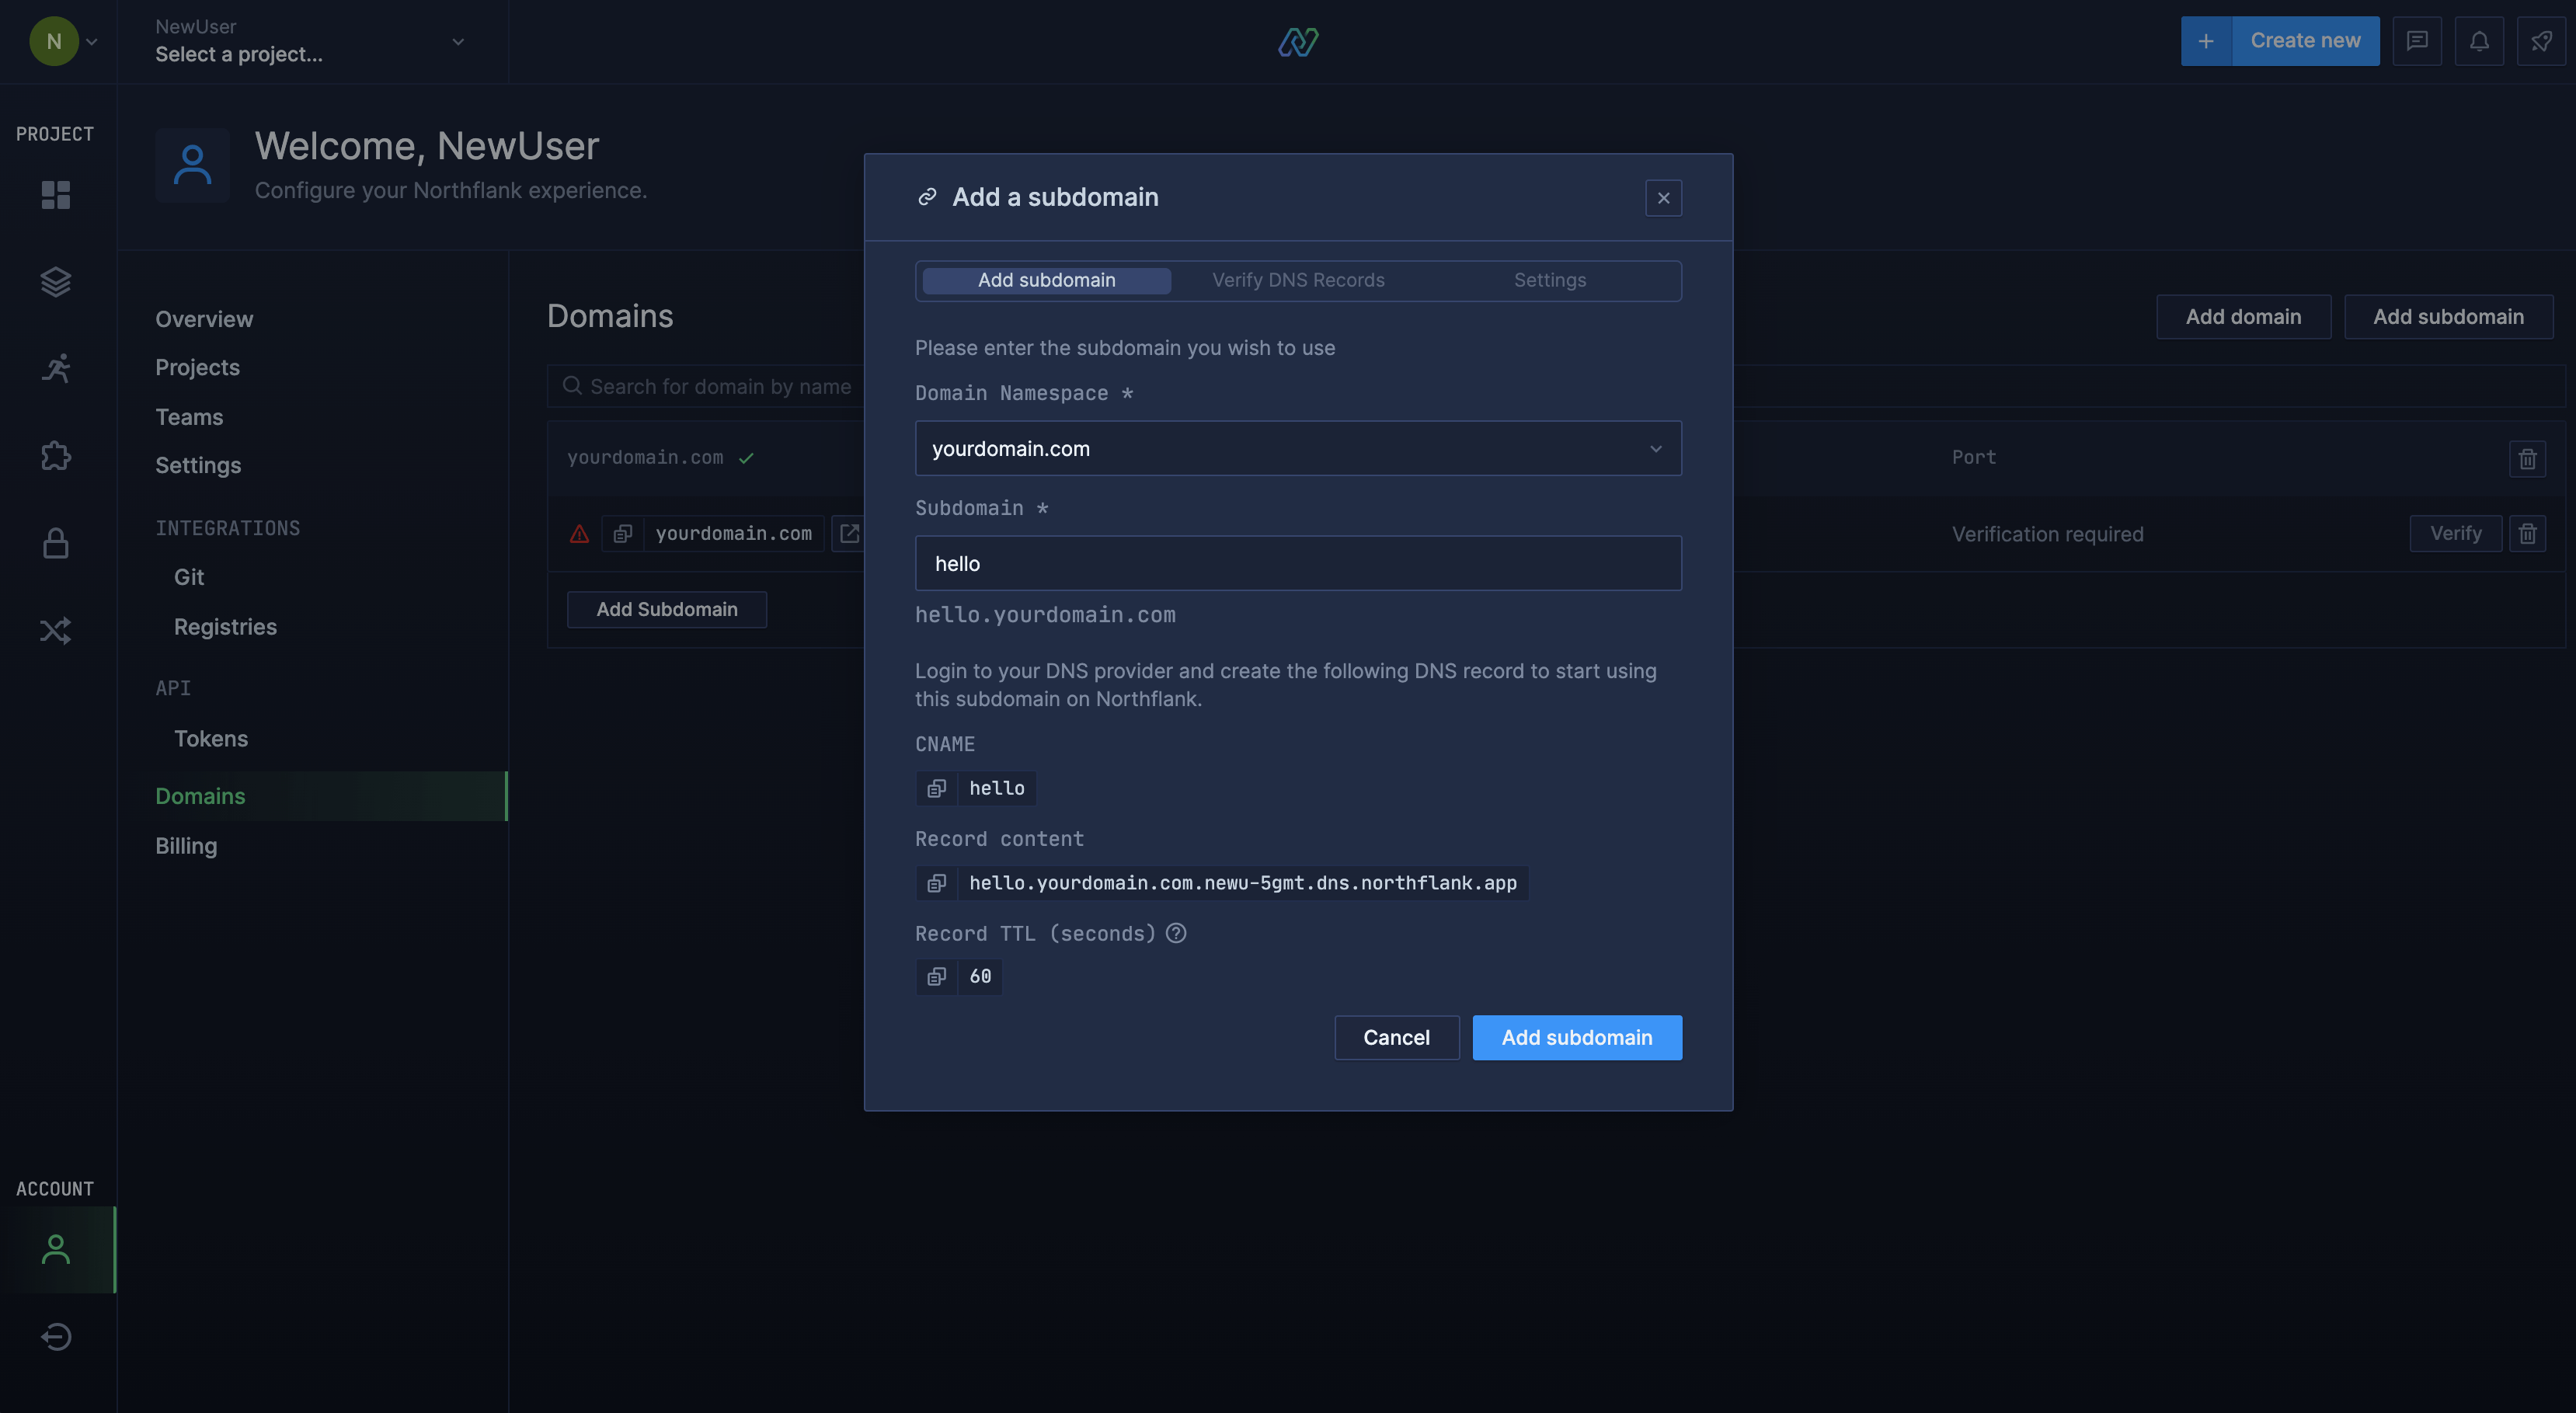Open Projects in account menu
The height and width of the screenshot is (1413, 2576).
[x=197, y=367]
